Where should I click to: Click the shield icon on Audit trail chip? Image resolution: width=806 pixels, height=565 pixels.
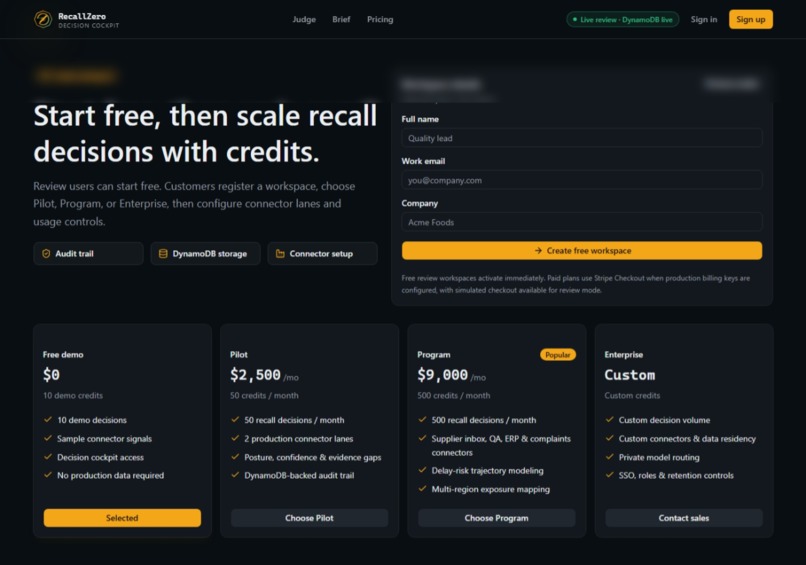pyautogui.click(x=46, y=253)
